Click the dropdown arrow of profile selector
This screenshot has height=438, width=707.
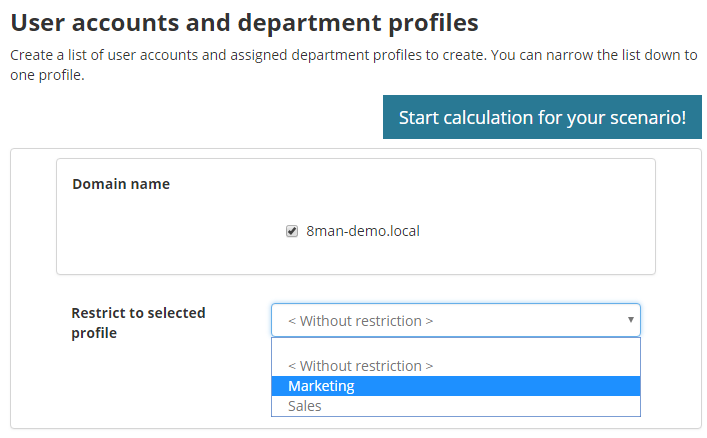tap(630, 320)
